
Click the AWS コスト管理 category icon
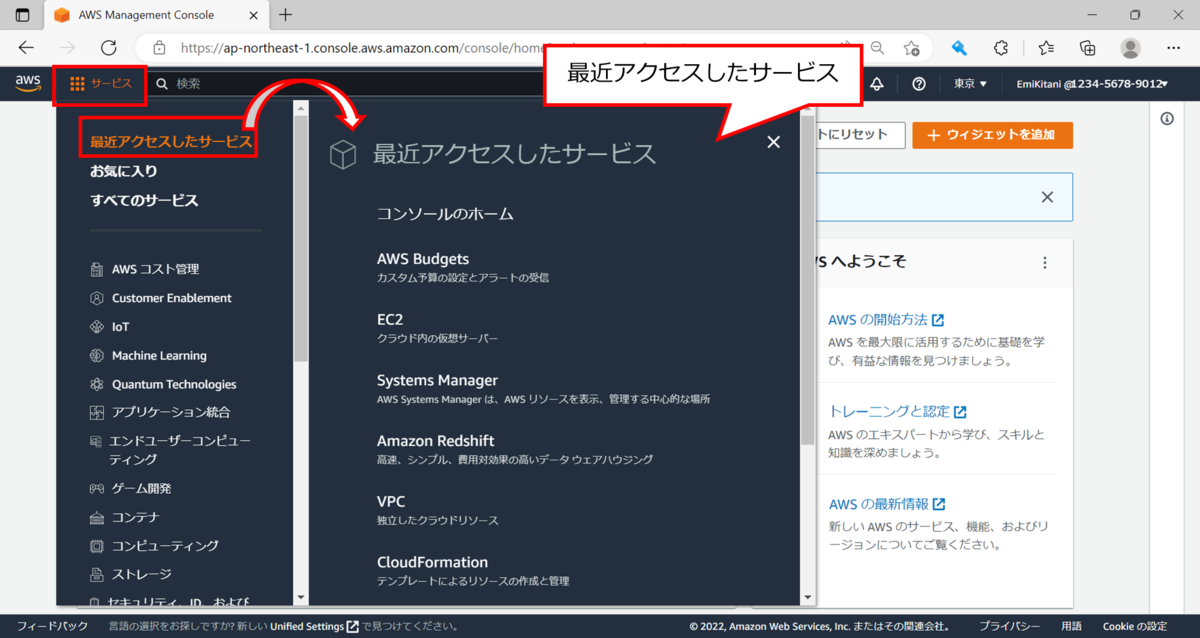[x=97, y=269]
